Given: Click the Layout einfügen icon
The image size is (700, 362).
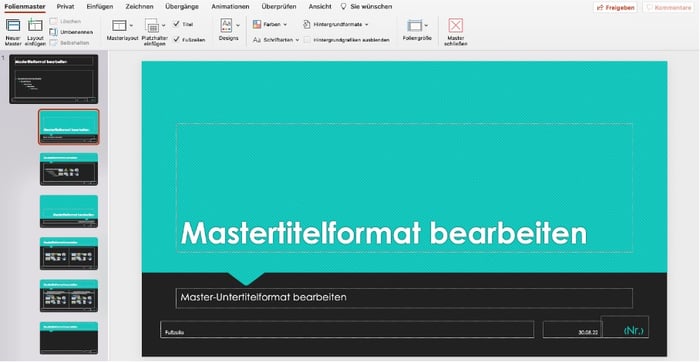Looking at the screenshot, I should click(35, 25).
